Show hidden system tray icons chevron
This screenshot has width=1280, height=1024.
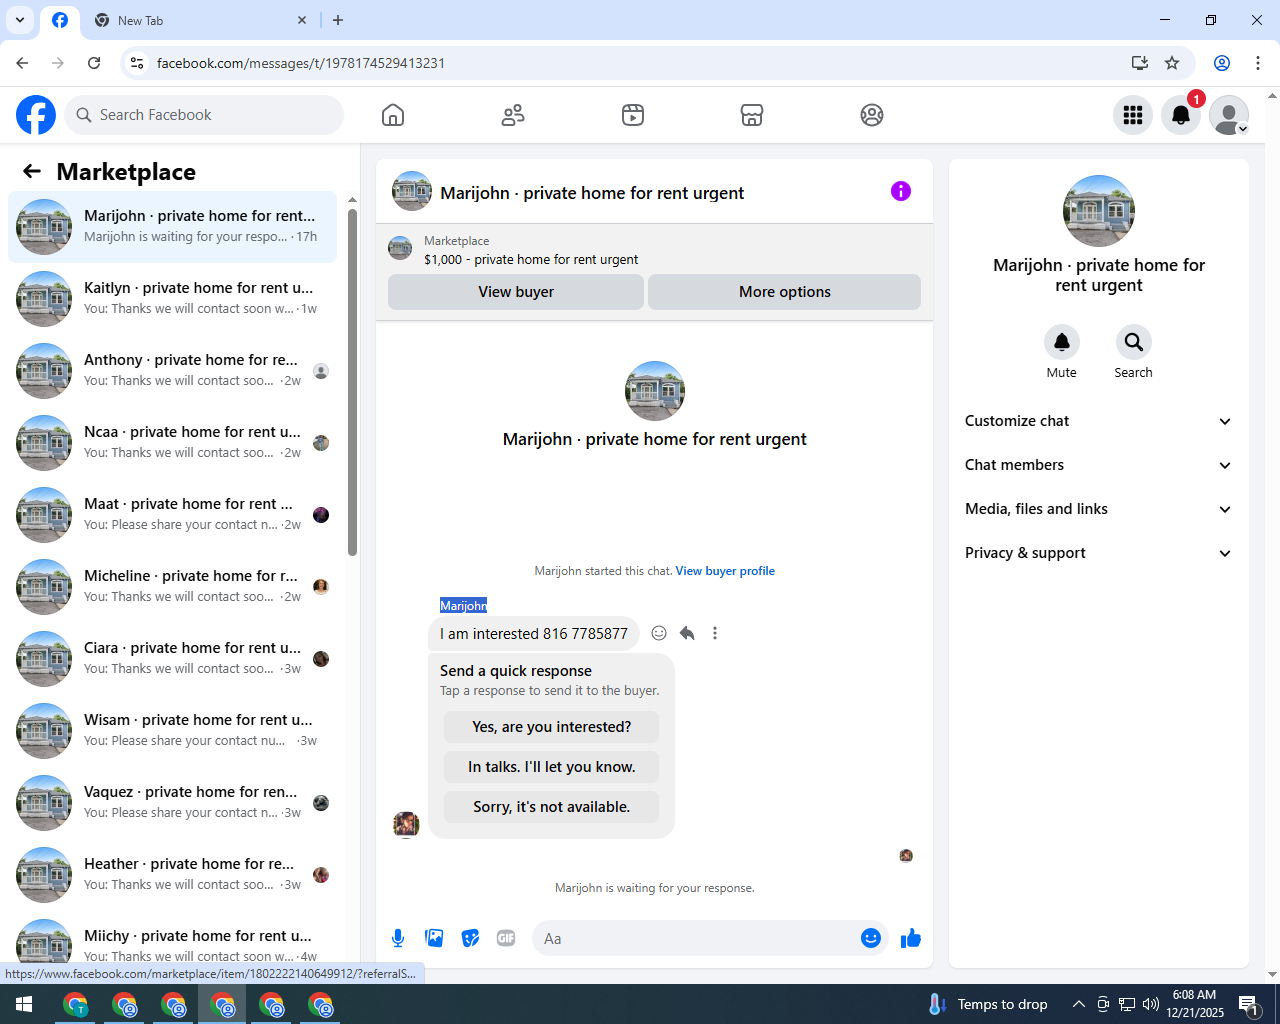click(1079, 1004)
